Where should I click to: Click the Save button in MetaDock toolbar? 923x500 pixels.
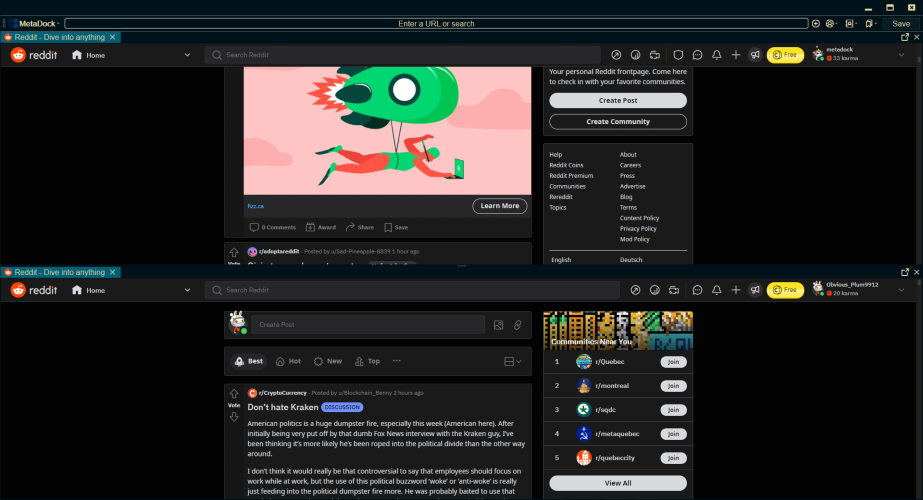(x=901, y=24)
